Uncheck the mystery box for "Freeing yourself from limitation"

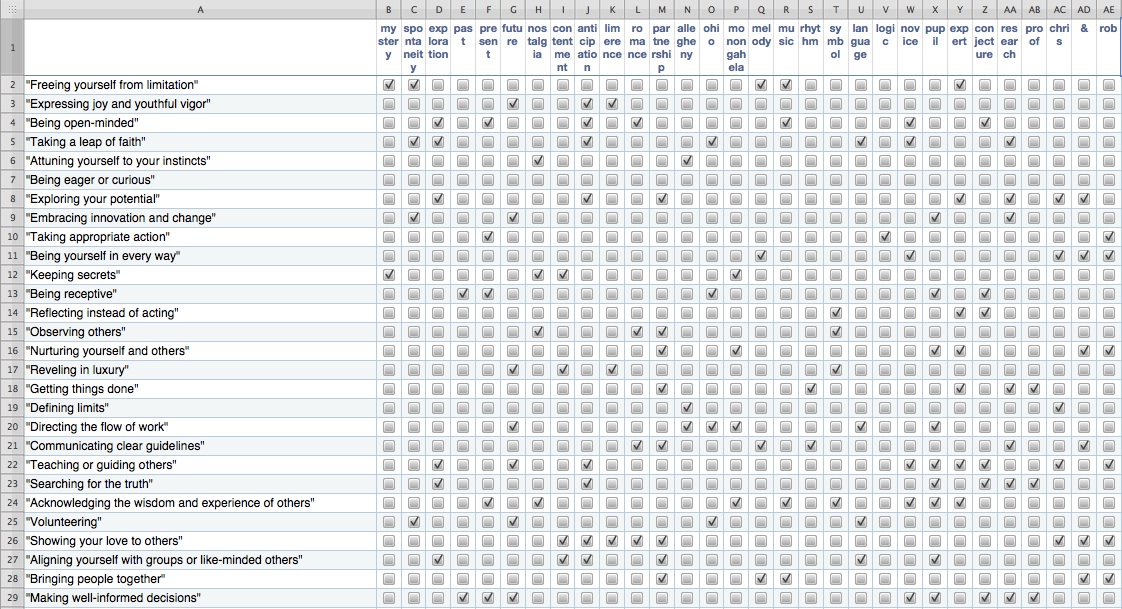click(x=388, y=85)
